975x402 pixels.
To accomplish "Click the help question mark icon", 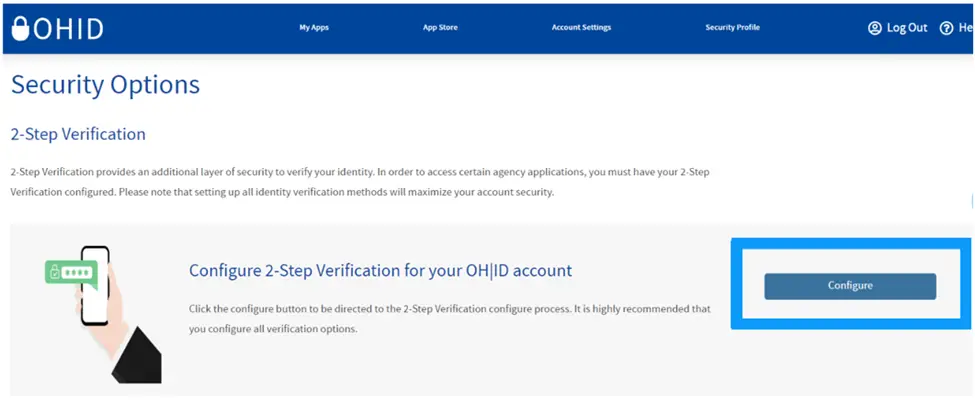I will click(x=946, y=29).
